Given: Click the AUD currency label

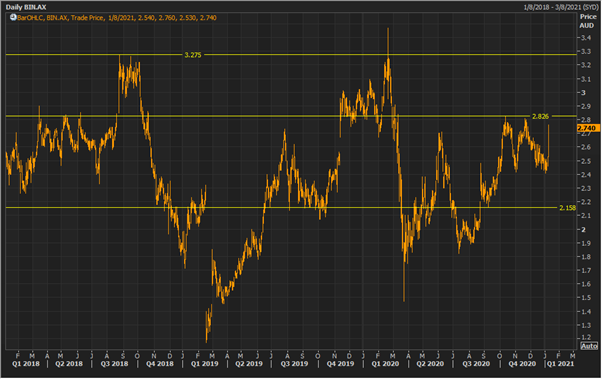Looking at the screenshot, I should point(587,25).
